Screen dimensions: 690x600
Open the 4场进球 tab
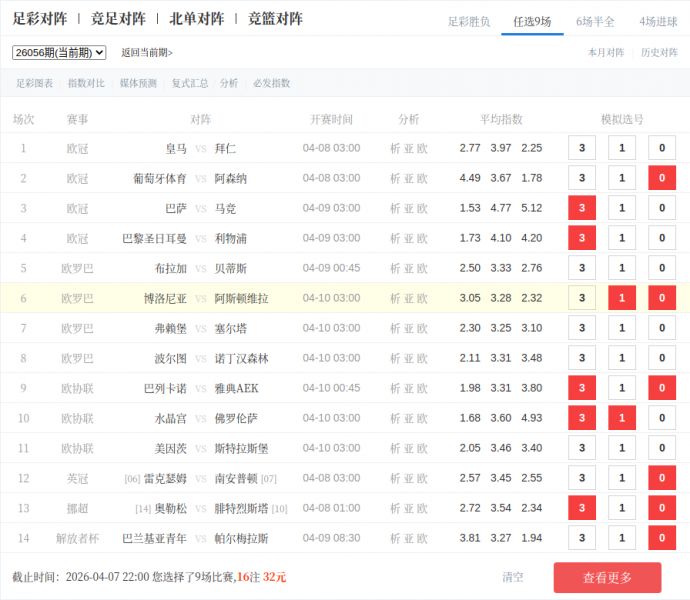click(658, 21)
